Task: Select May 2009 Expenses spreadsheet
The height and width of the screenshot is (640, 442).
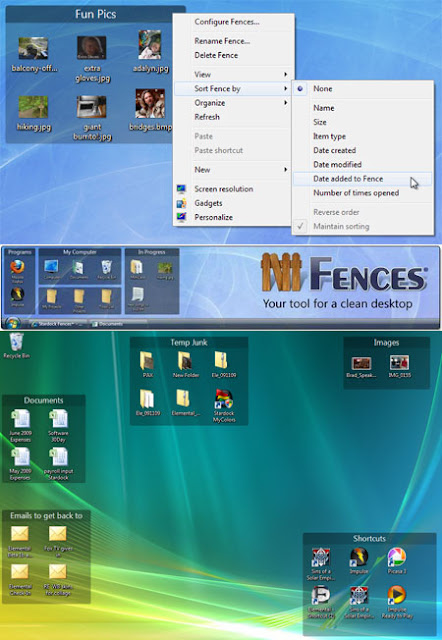Action: (x=21, y=457)
